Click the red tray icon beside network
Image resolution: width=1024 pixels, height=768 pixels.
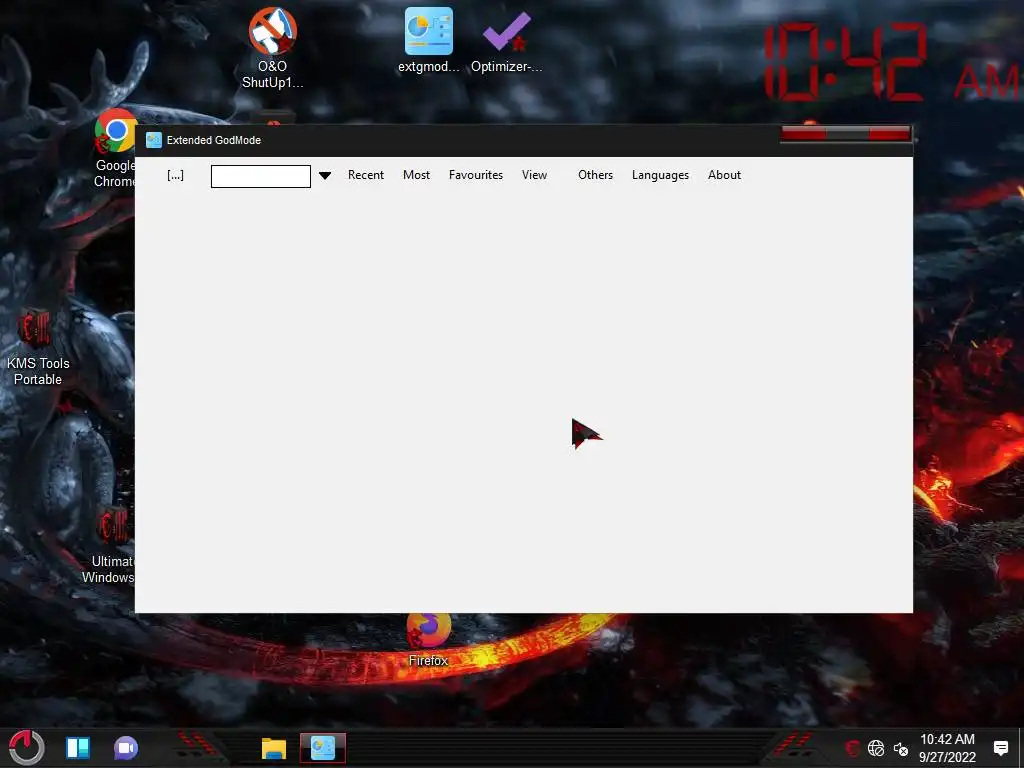(x=852, y=748)
